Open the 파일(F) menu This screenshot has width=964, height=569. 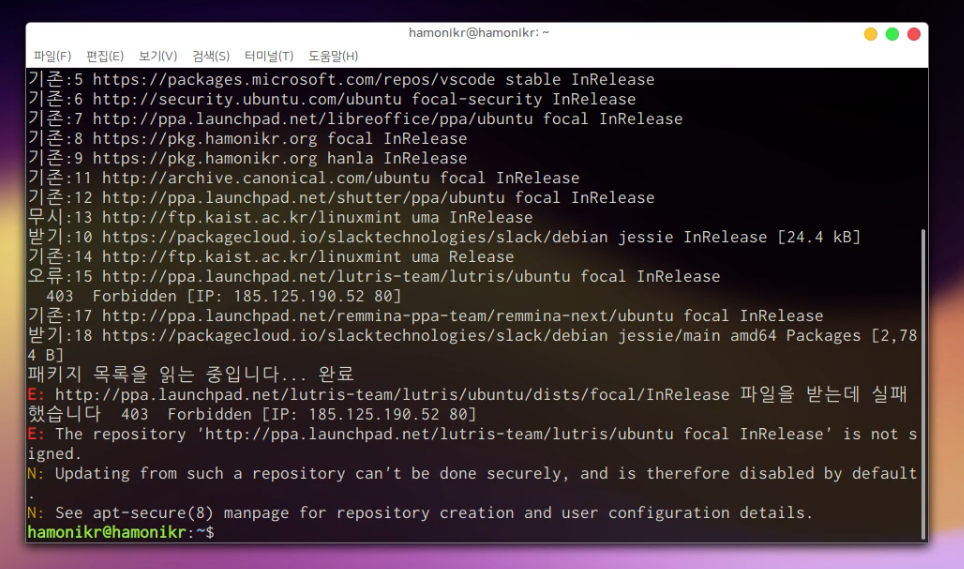(x=52, y=56)
